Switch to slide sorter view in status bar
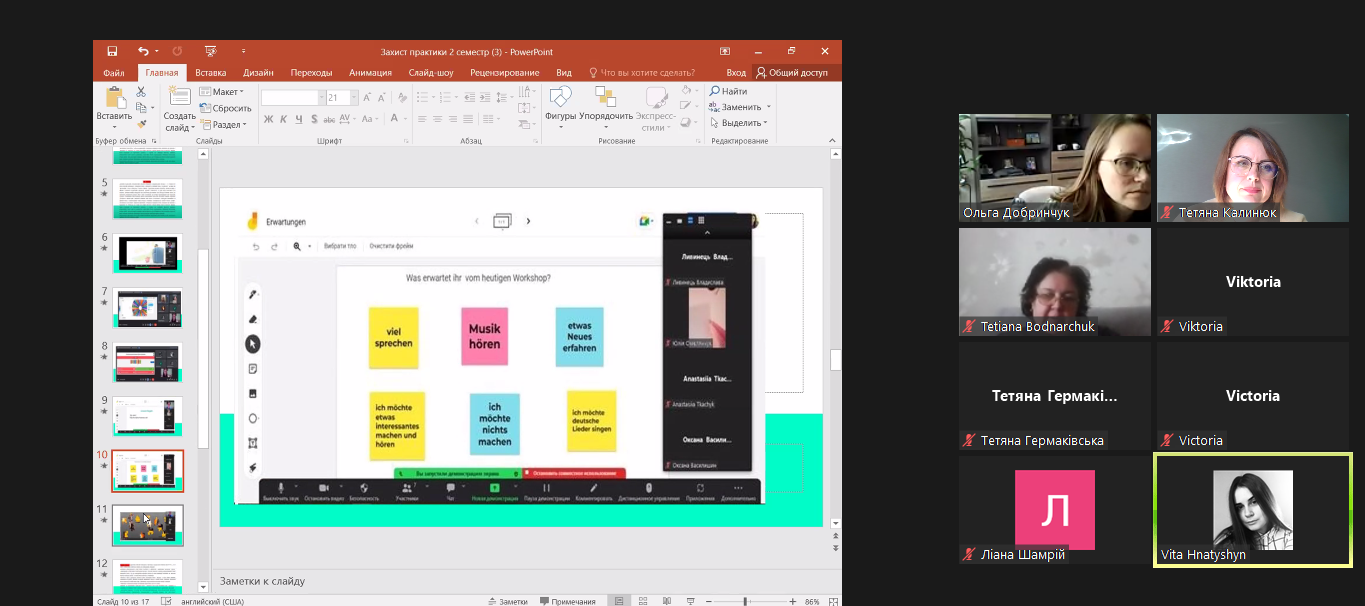The image size is (1365, 606). click(x=645, y=601)
